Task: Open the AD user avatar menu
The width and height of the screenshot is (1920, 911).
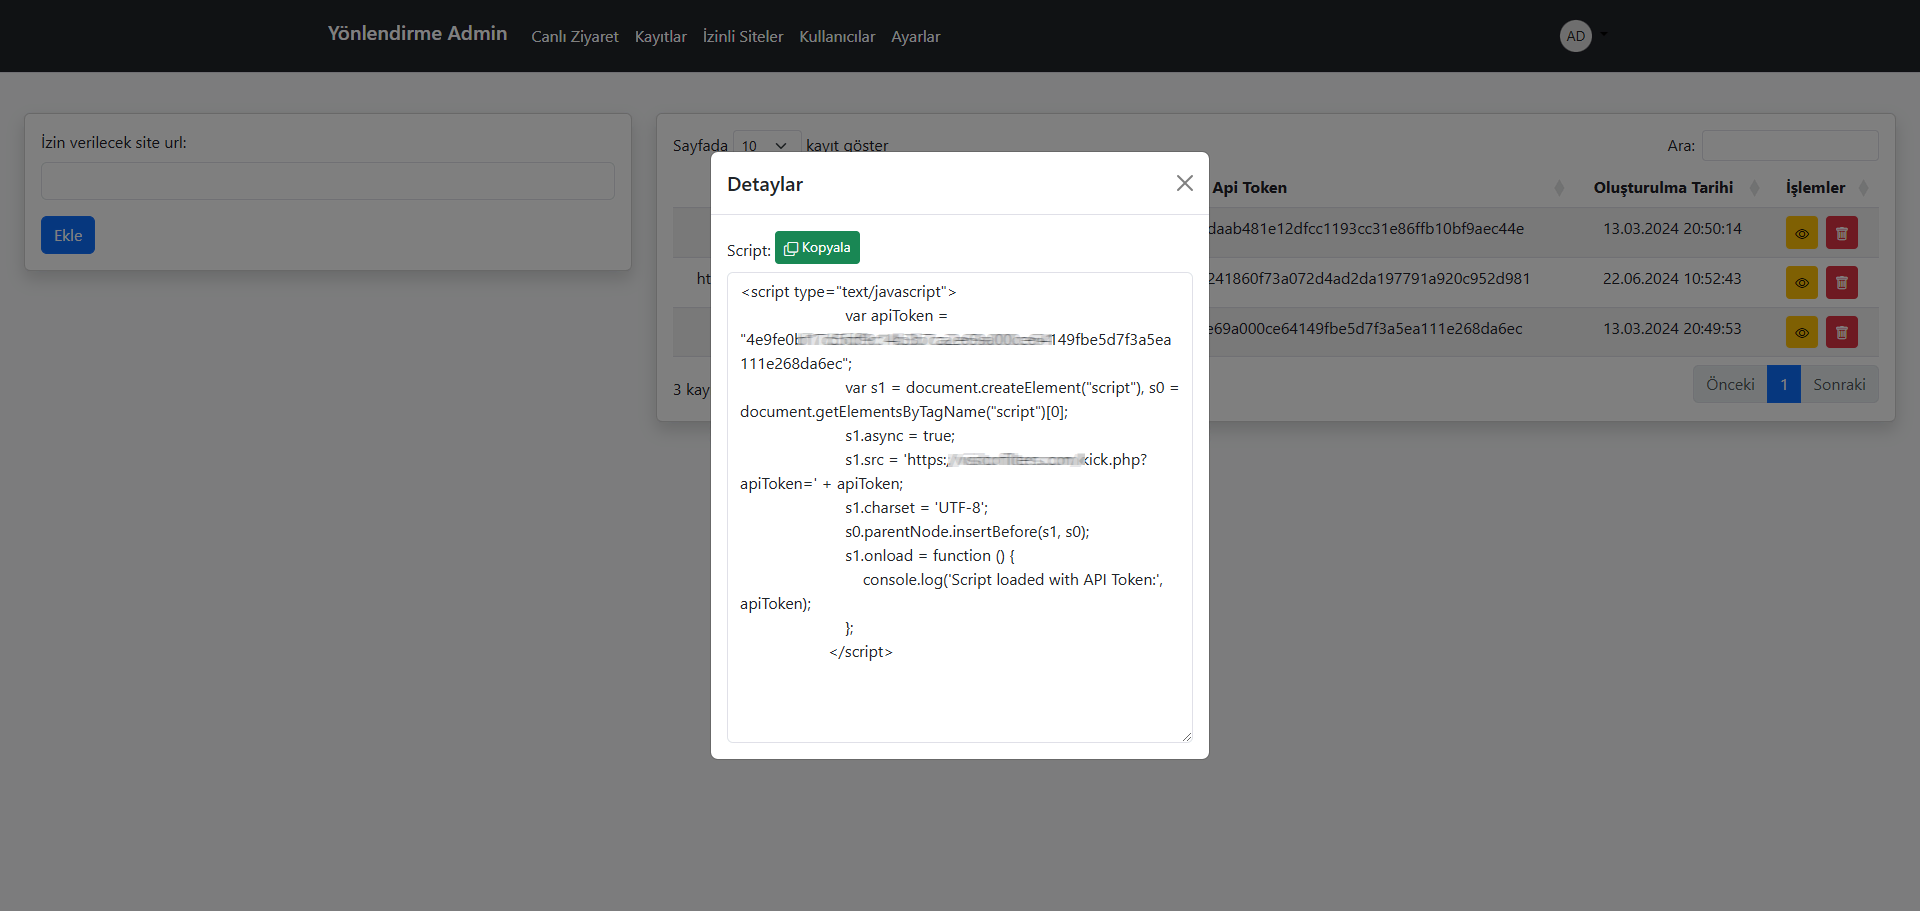Action: (x=1576, y=36)
